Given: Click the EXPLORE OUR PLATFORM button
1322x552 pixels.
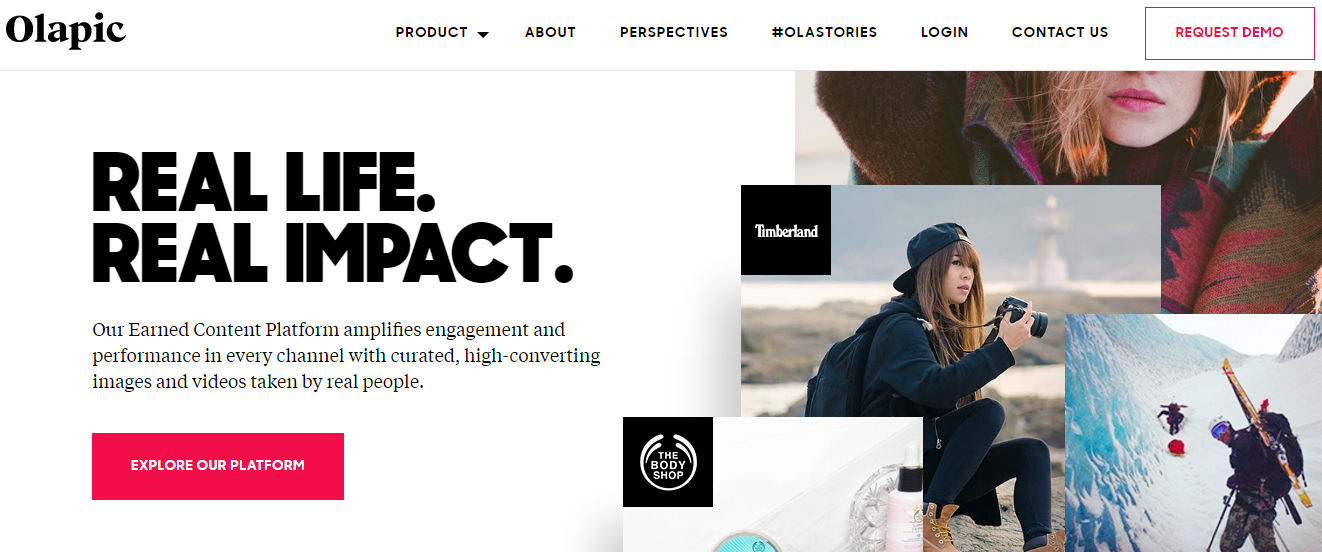Looking at the screenshot, I should point(218,466).
